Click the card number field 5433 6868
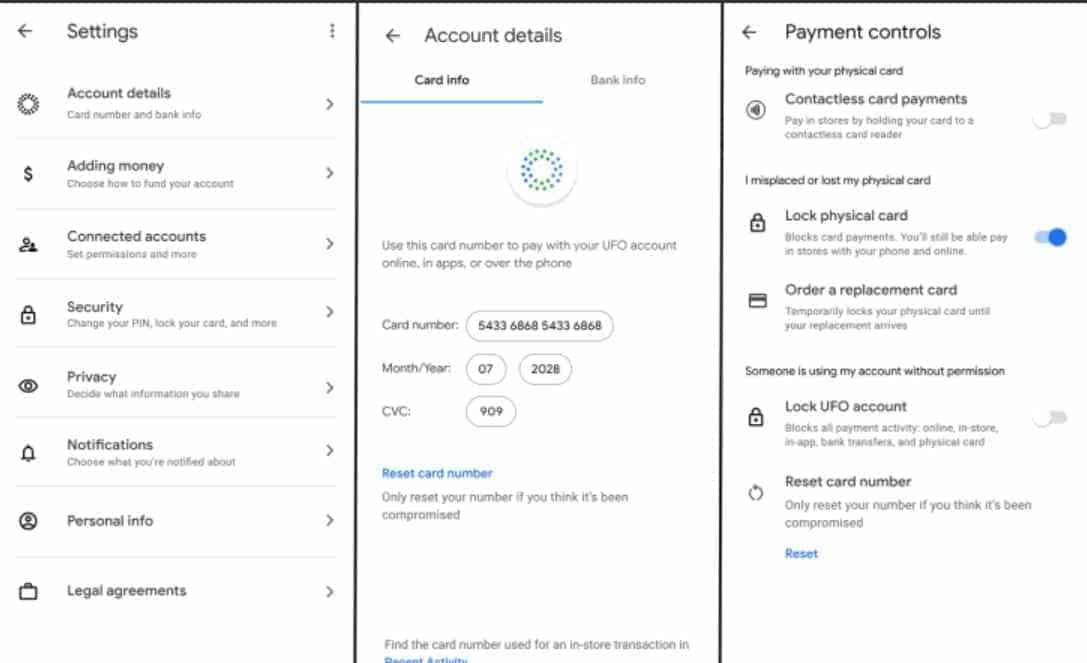 (539, 325)
